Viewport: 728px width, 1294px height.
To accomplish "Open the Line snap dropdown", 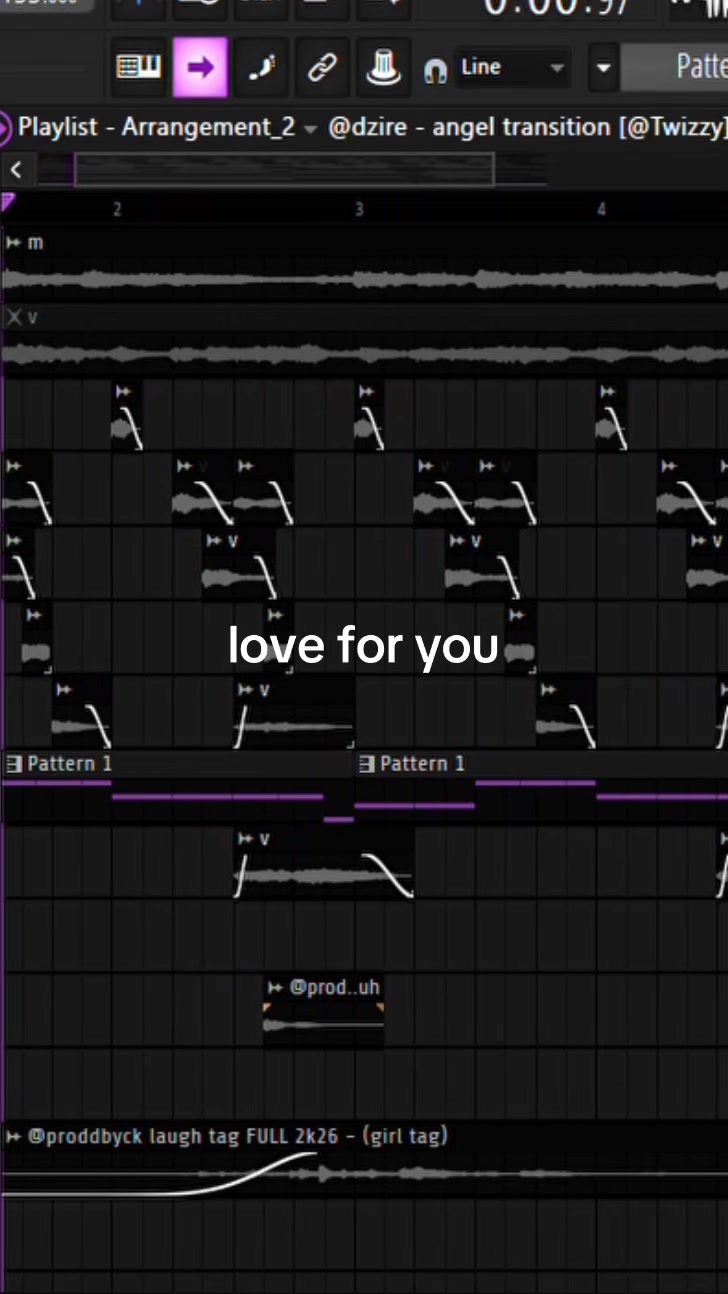I will (513, 68).
